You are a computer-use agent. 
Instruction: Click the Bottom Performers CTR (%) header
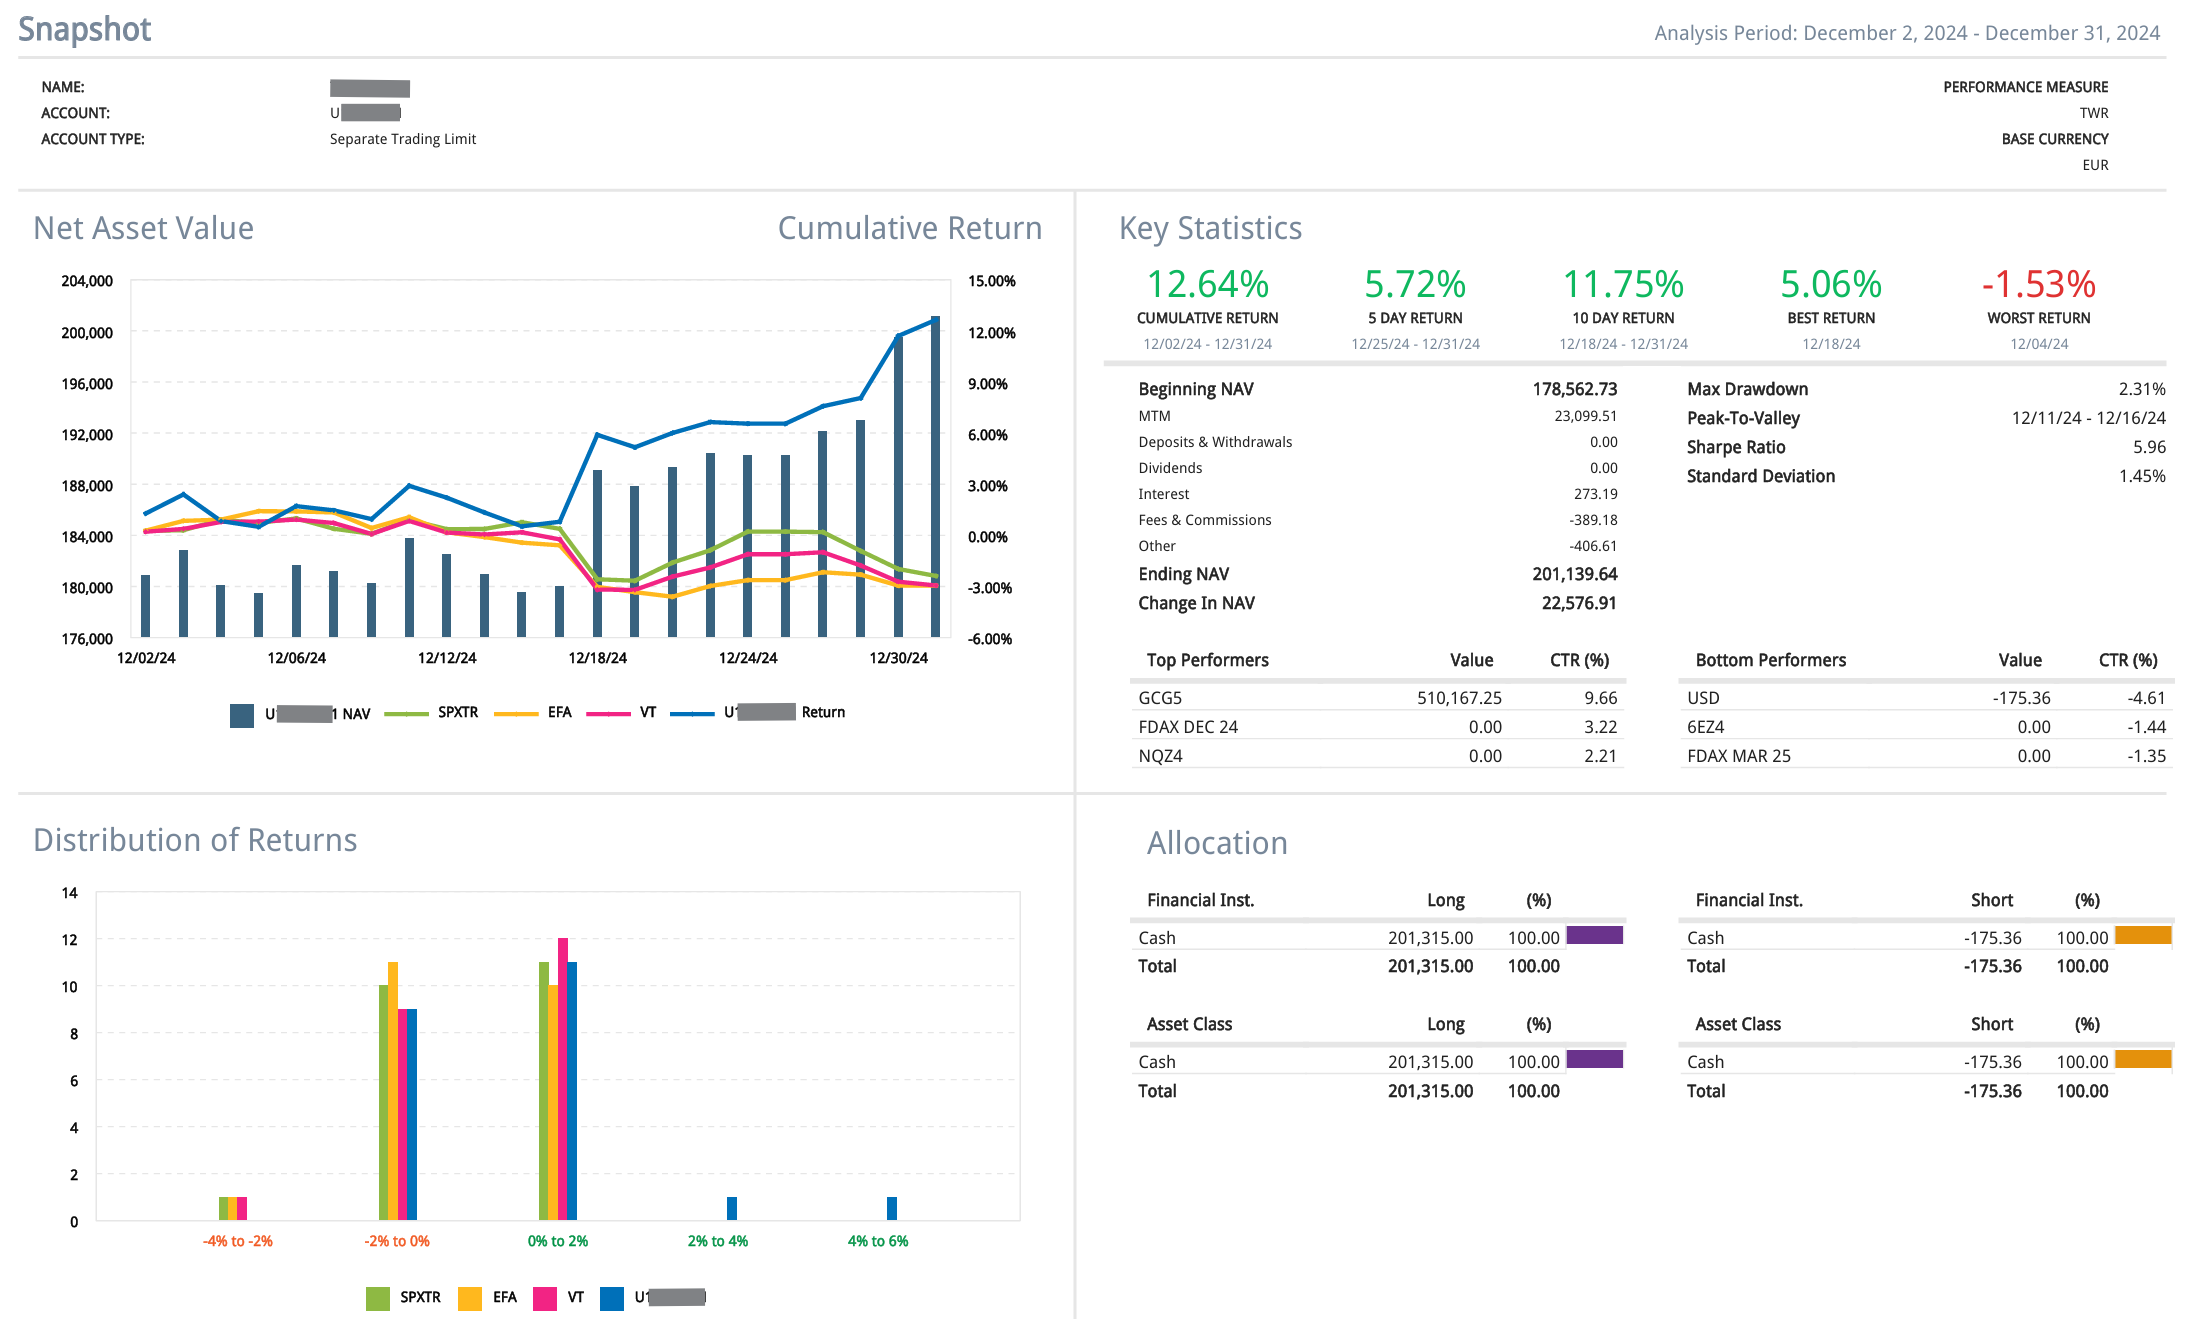point(2127,660)
